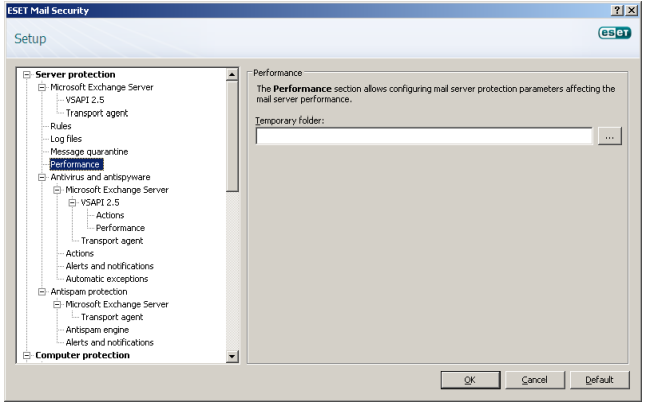The width and height of the screenshot is (647, 404).
Task: Select the highlighted Performance tree item
Action: (x=76, y=164)
